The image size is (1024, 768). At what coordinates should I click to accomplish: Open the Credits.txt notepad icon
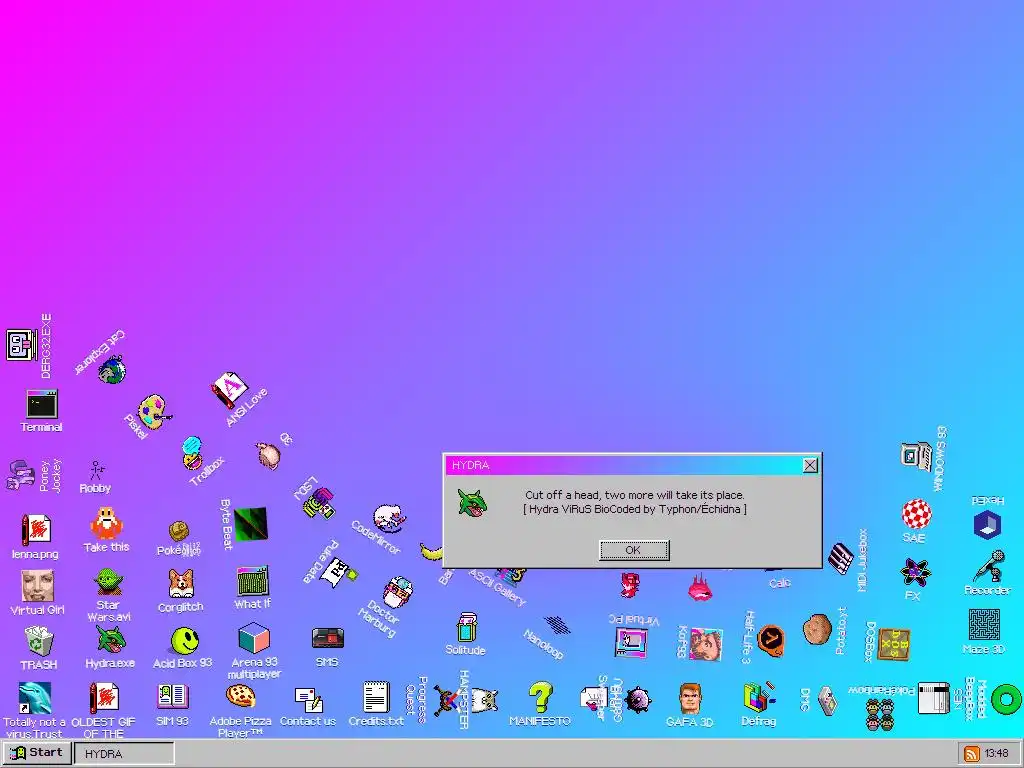tap(376, 697)
